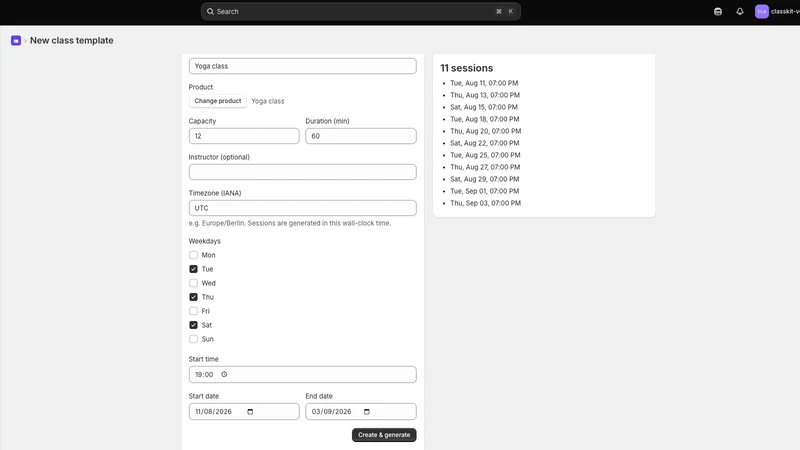Enable the Fri weekday checkbox
This screenshot has height=450, width=800.
(193, 311)
